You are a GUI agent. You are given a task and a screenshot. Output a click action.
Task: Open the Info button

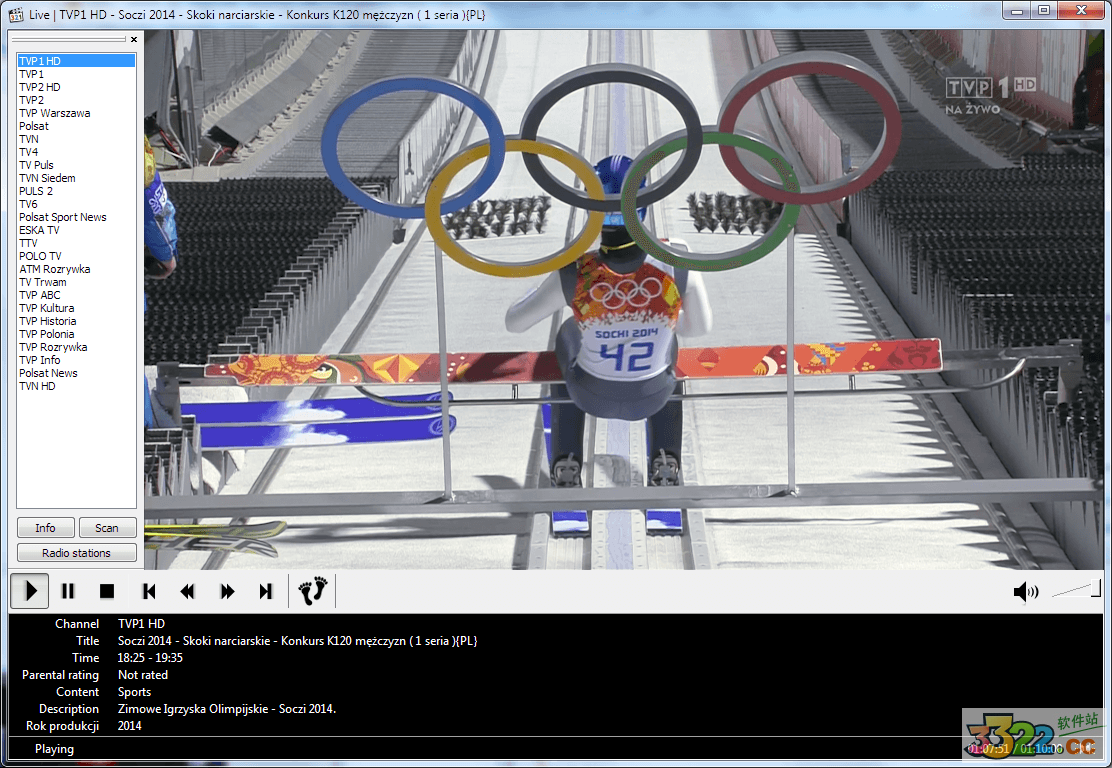(x=45, y=528)
